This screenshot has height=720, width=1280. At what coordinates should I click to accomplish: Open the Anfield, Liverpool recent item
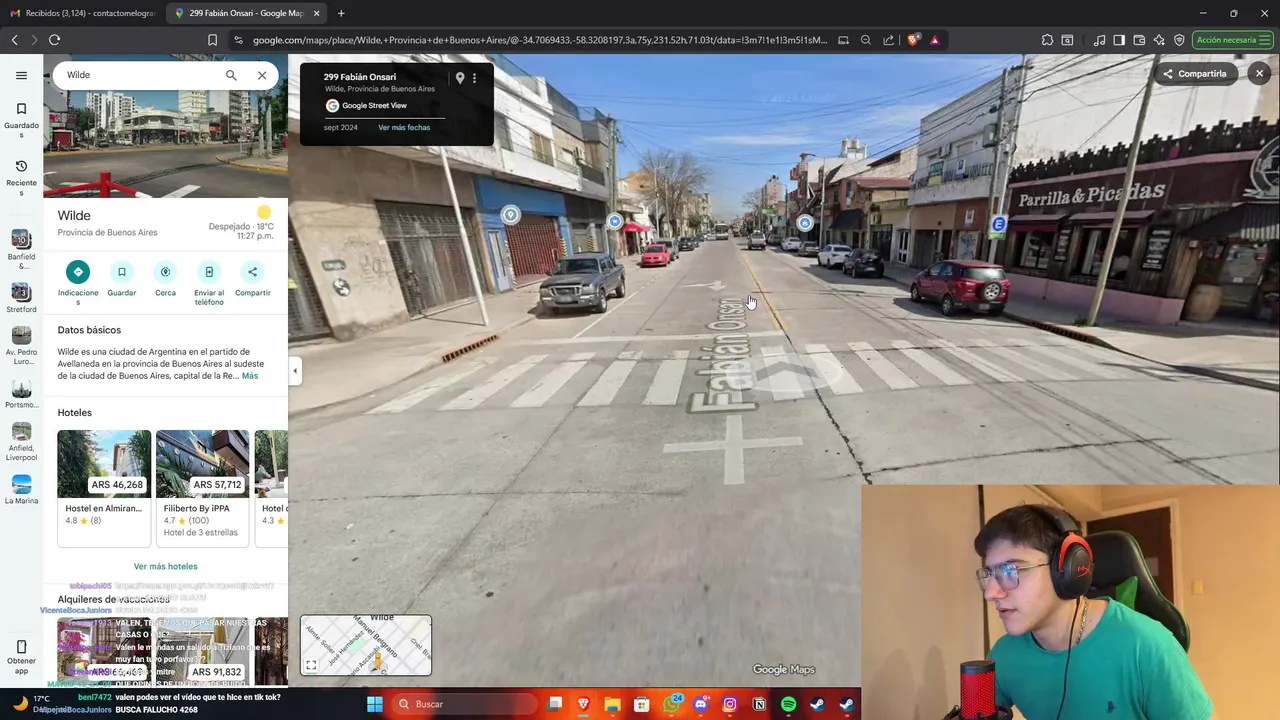point(21,442)
